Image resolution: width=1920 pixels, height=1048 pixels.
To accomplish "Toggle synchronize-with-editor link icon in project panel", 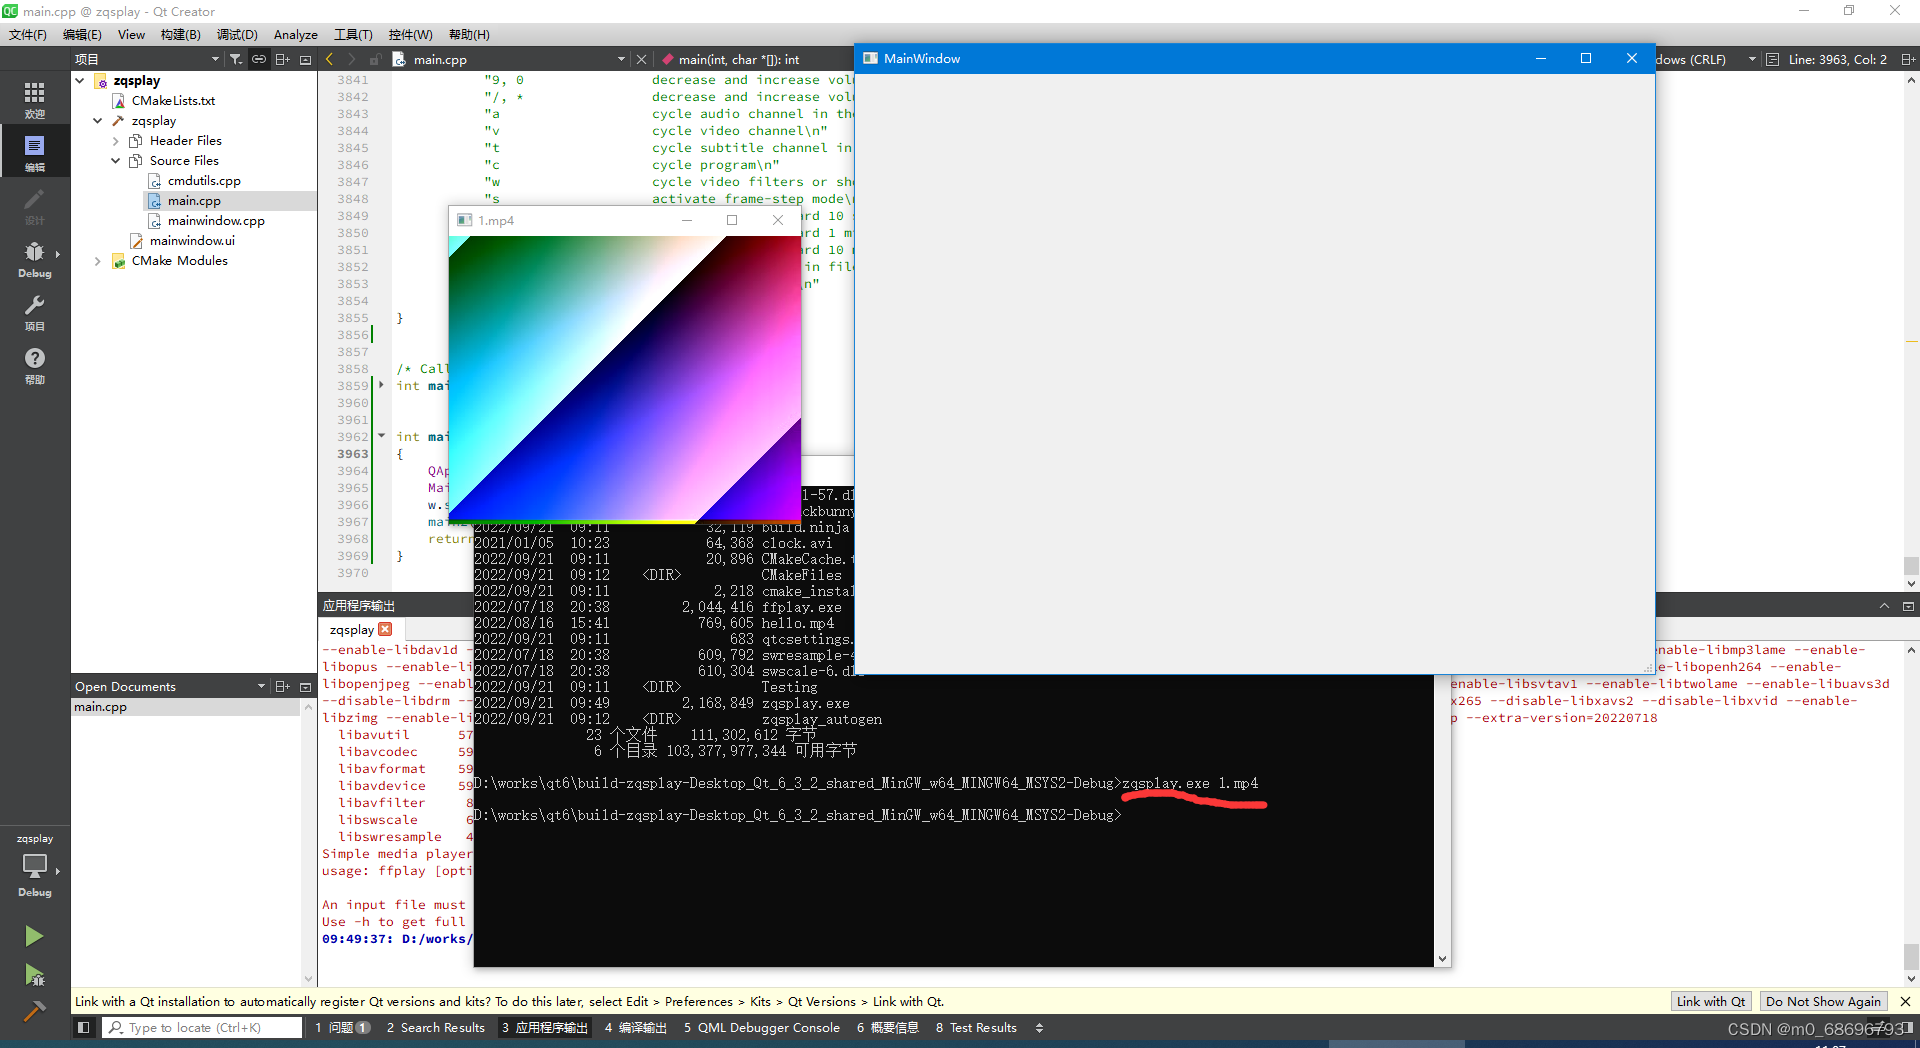I will 258,59.
